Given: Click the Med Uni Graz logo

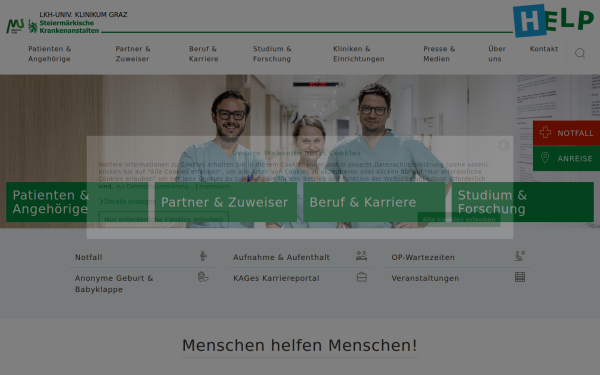Looking at the screenshot, I should click(15, 26).
